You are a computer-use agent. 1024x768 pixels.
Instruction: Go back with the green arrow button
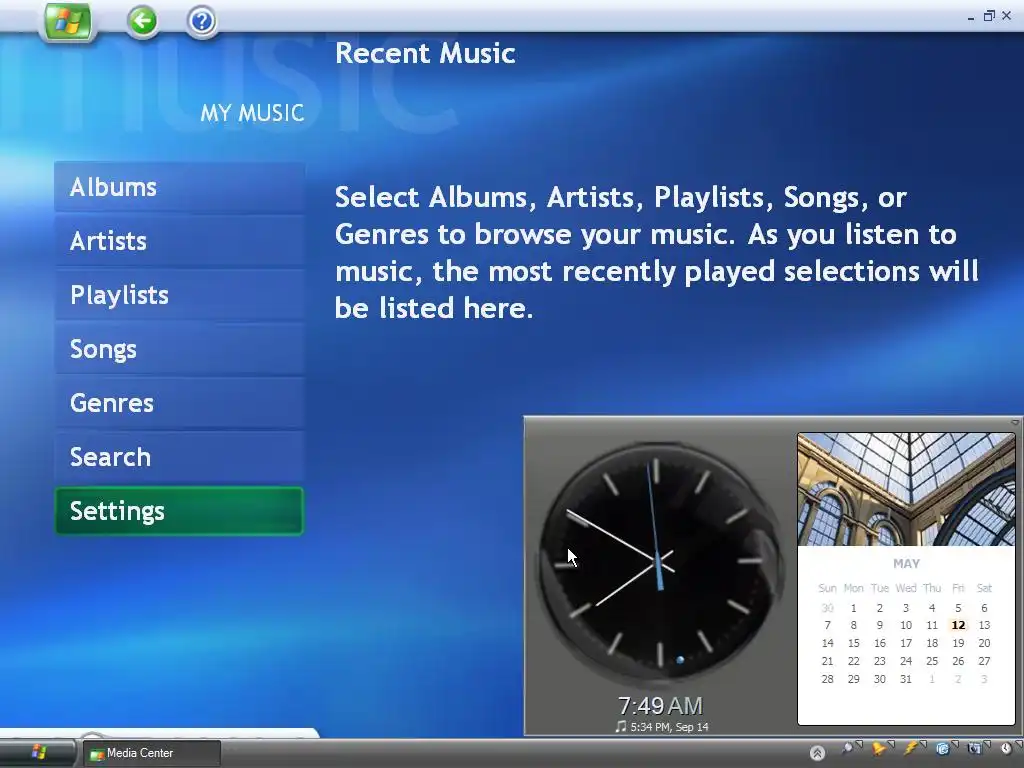142,22
